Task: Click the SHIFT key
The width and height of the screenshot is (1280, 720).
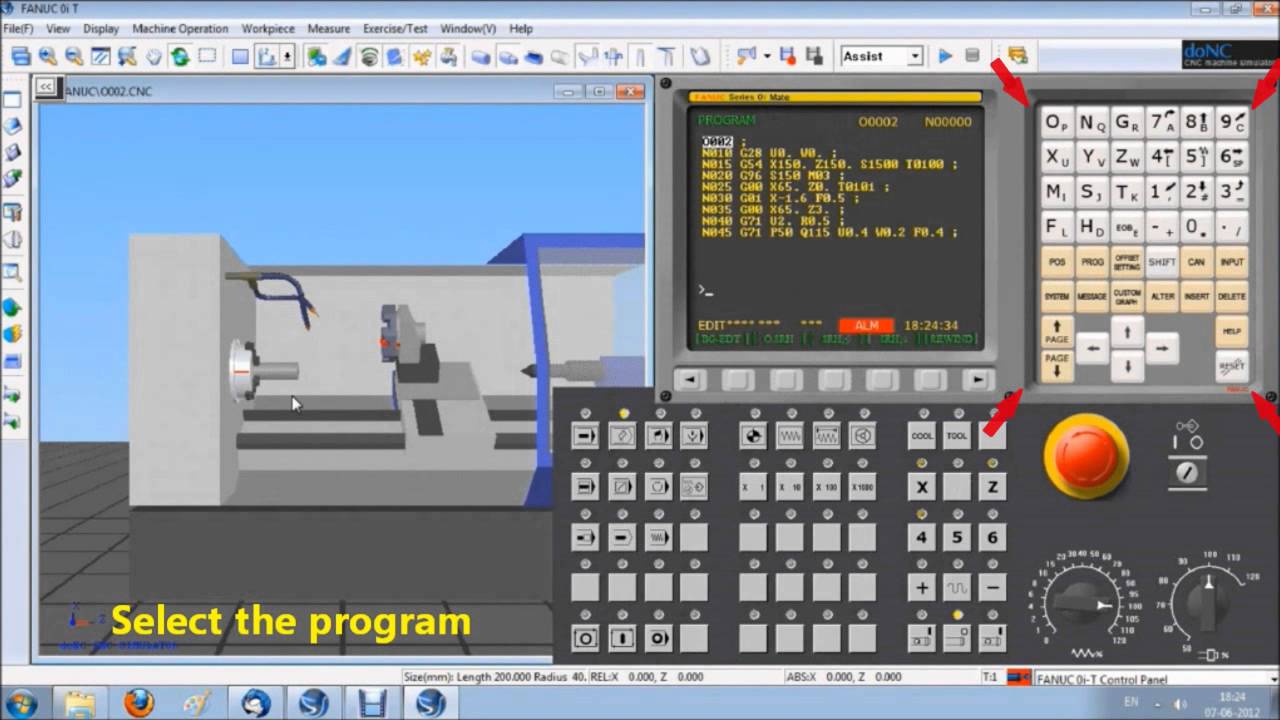Action: point(1162,262)
